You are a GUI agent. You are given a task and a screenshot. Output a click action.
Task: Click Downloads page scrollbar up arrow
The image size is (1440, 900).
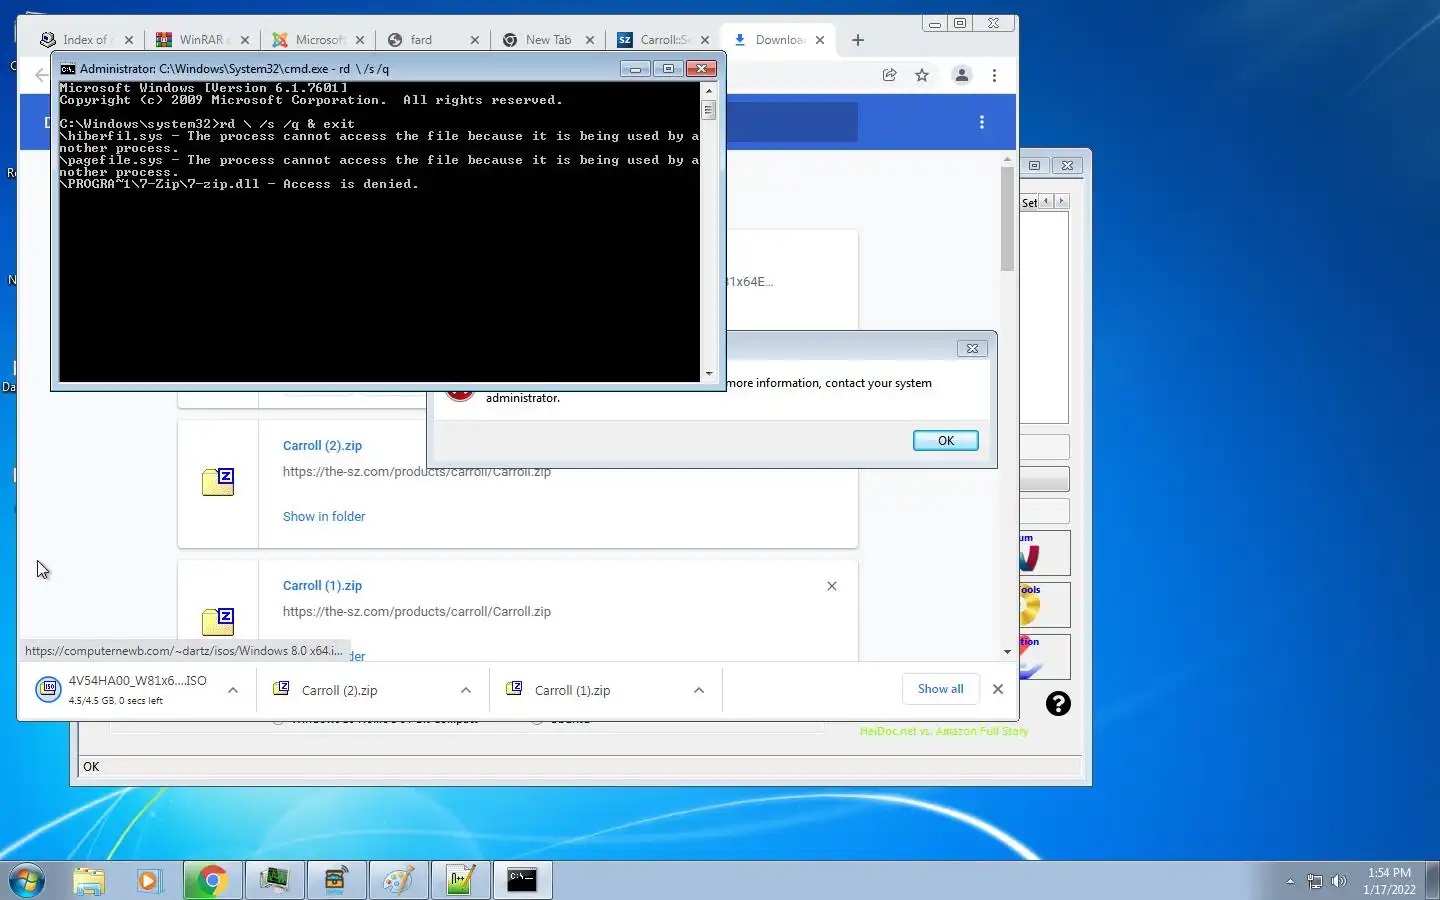1007,159
